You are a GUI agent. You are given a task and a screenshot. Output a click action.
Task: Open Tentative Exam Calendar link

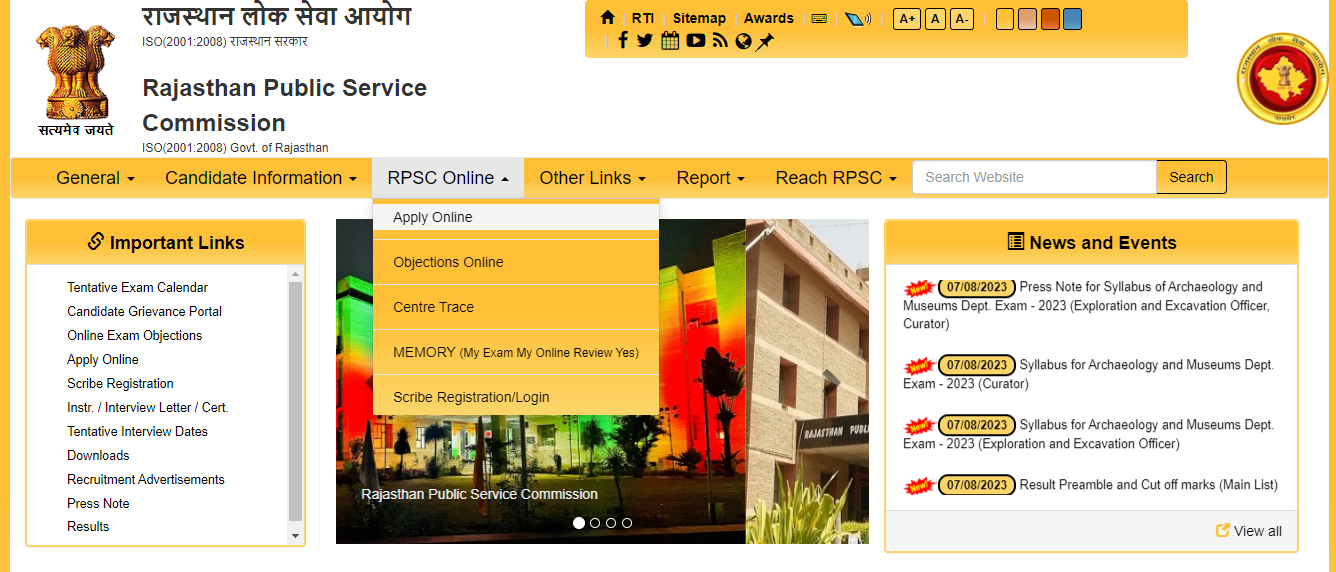tap(137, 287)
